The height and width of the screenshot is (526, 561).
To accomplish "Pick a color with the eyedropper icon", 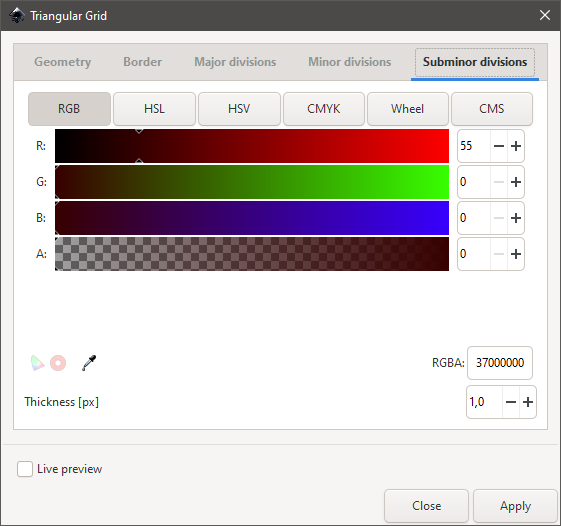I will (x=89, y=363).
